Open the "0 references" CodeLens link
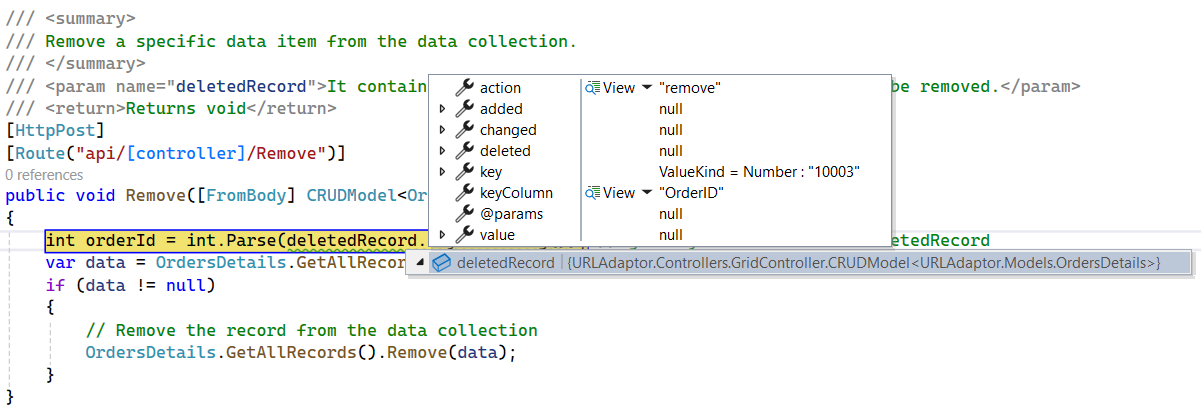Viewport: 1201px width, 406px height. (43, 174)
